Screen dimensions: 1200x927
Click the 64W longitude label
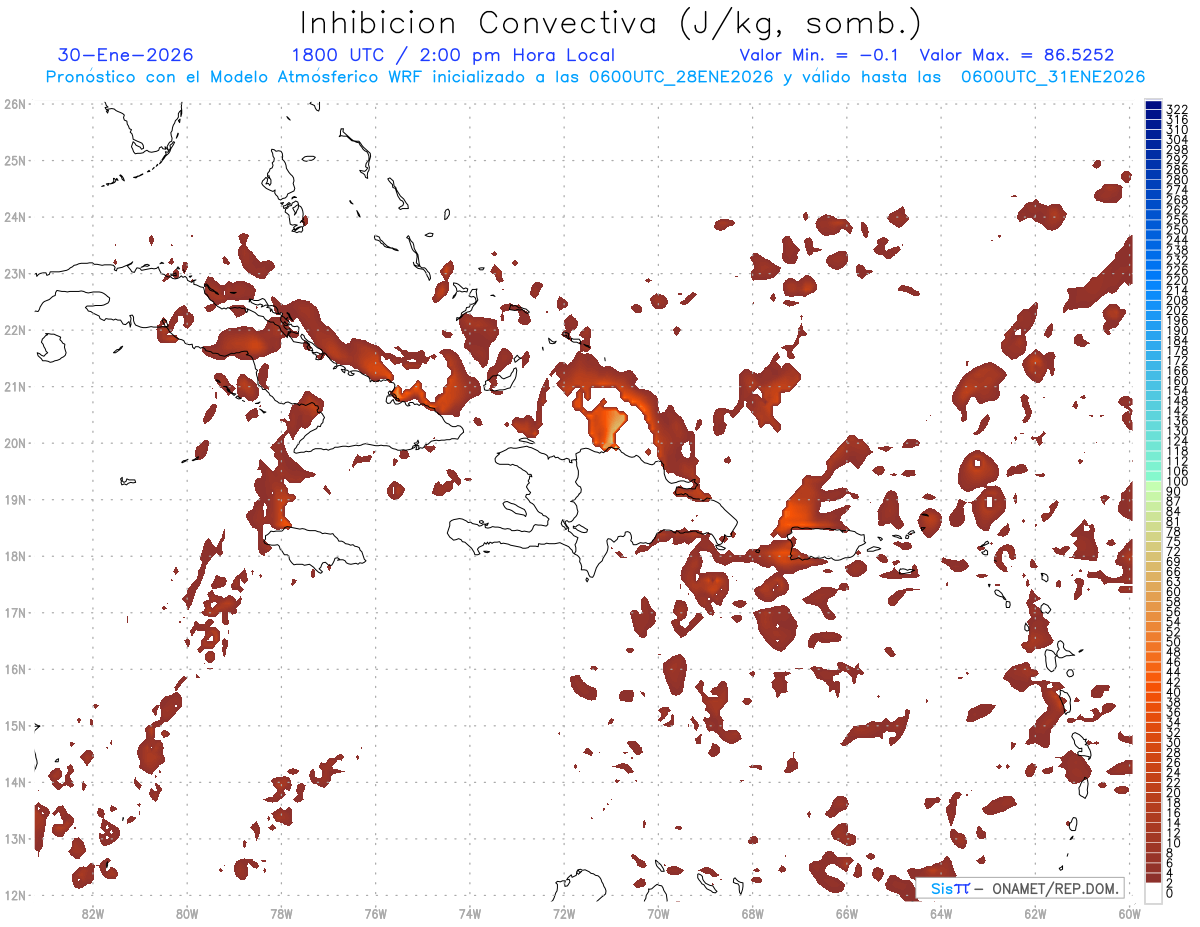[x=941, y=912]
